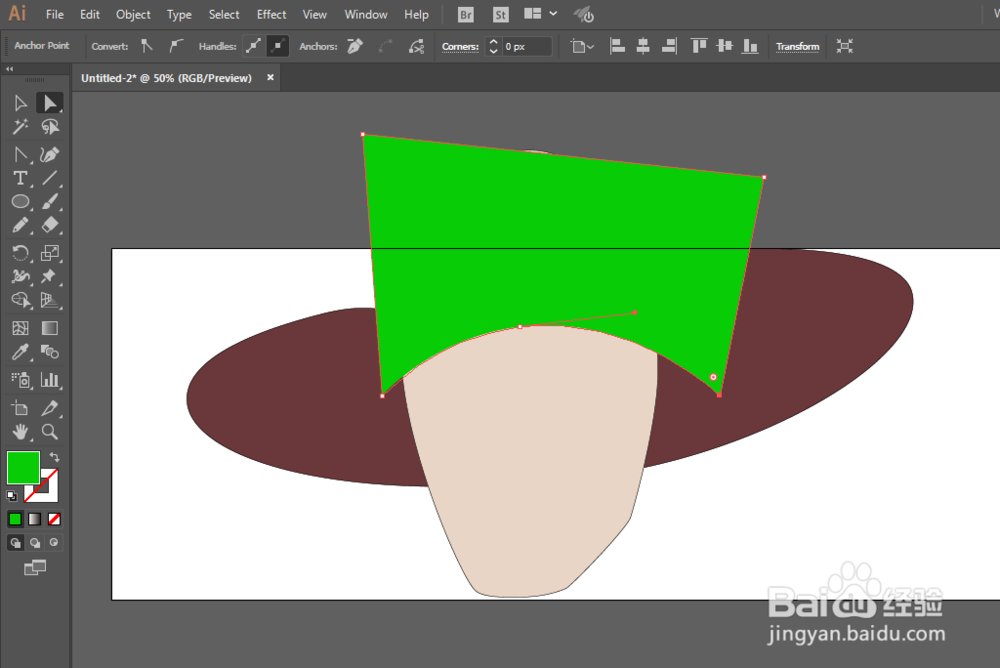Horizontal align center button
The image size is (1000, 668).
(643, 46)
